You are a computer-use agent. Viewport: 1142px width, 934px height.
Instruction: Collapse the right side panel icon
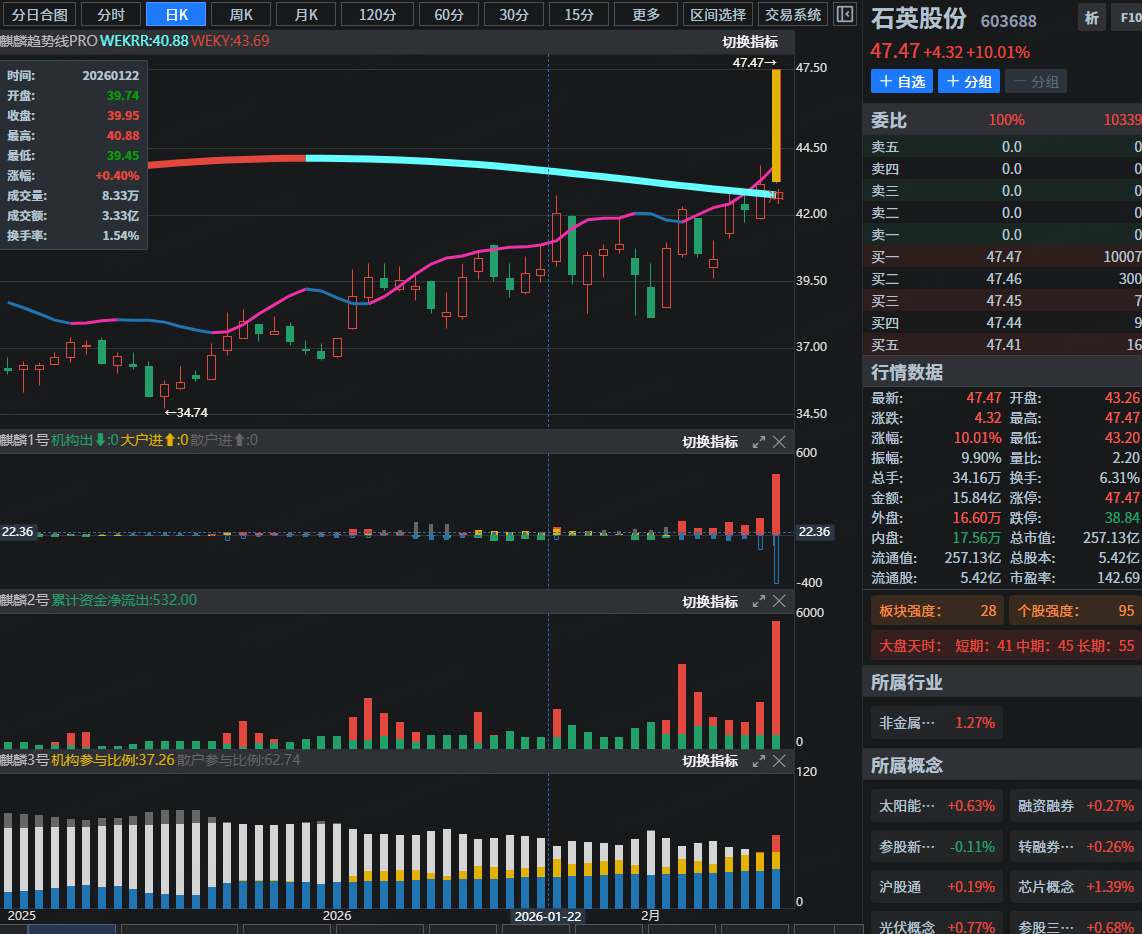coord(845,14)
